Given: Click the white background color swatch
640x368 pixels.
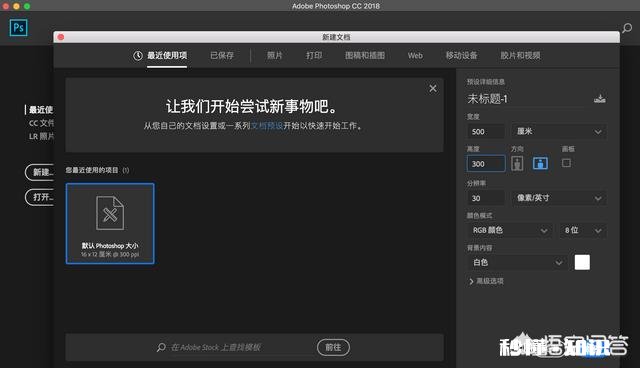Looking at the screenshot, I should [x=582, y=262].
